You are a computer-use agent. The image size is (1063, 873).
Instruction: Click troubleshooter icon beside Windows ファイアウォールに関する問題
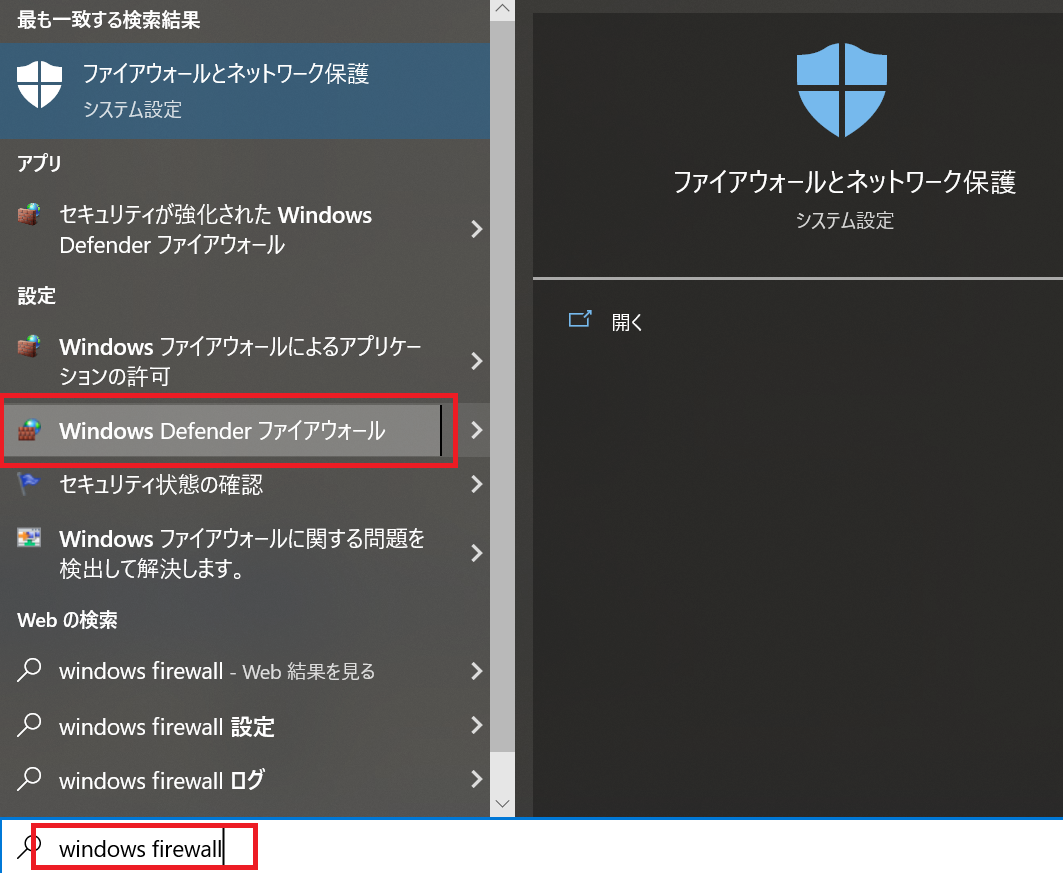pos(28,537)
